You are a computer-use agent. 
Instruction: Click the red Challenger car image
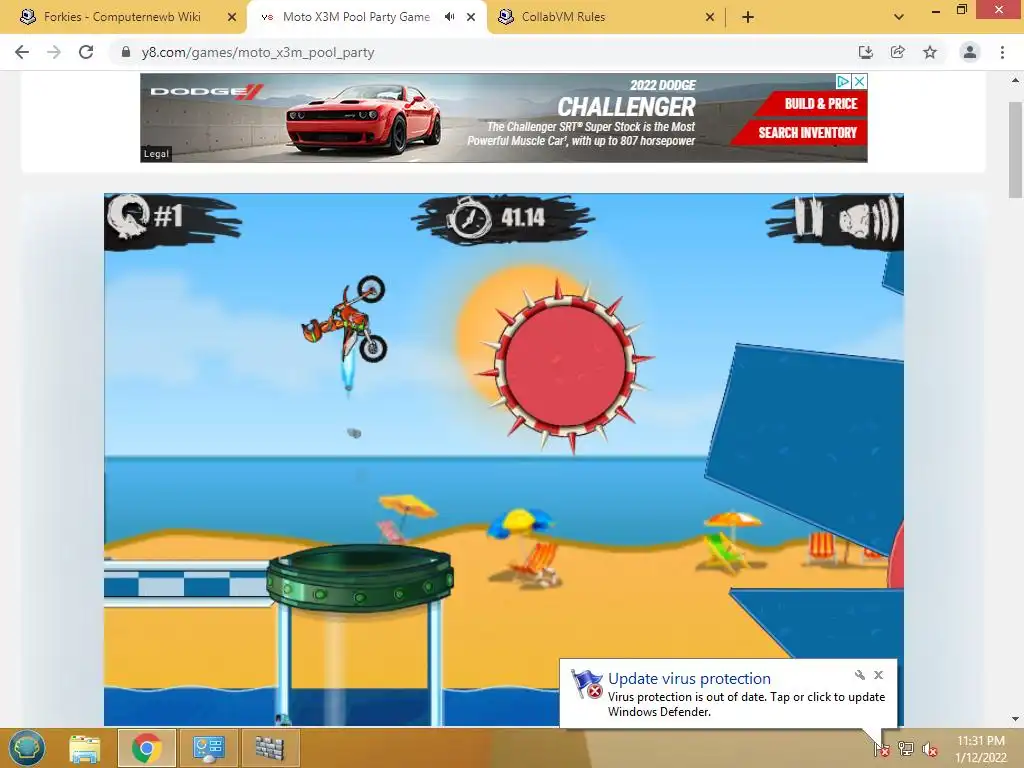click(x=363, y=118)
